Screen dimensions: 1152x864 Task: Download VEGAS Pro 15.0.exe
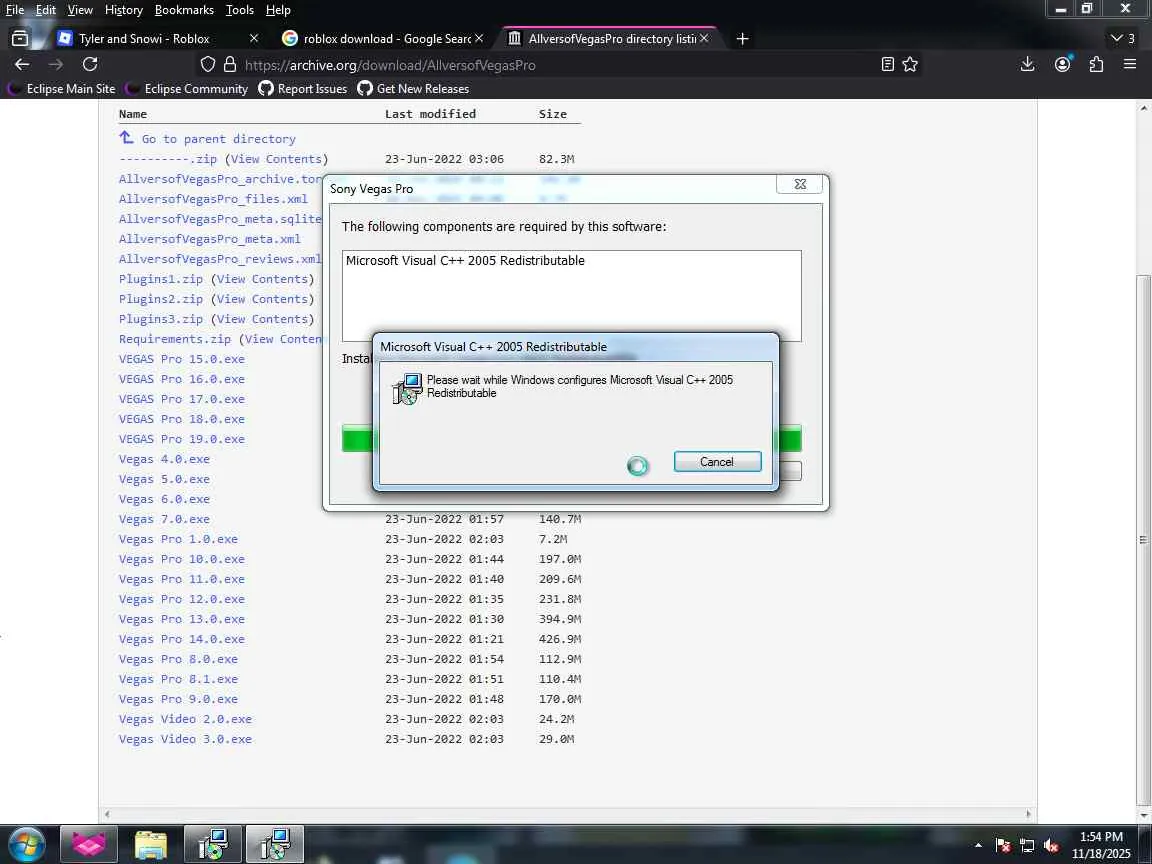click(181, 359)
